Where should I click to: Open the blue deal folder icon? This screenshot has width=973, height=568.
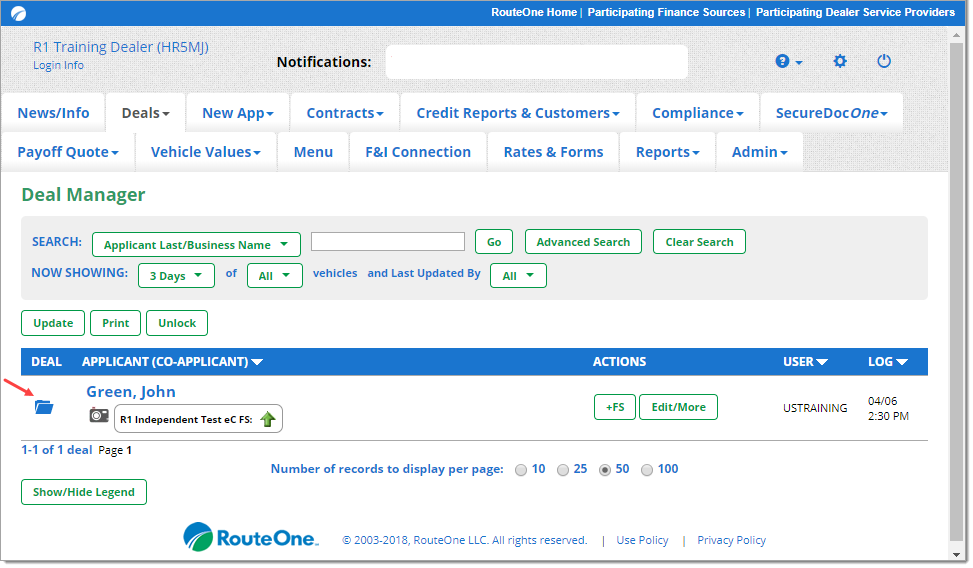(x=44, y=407)
